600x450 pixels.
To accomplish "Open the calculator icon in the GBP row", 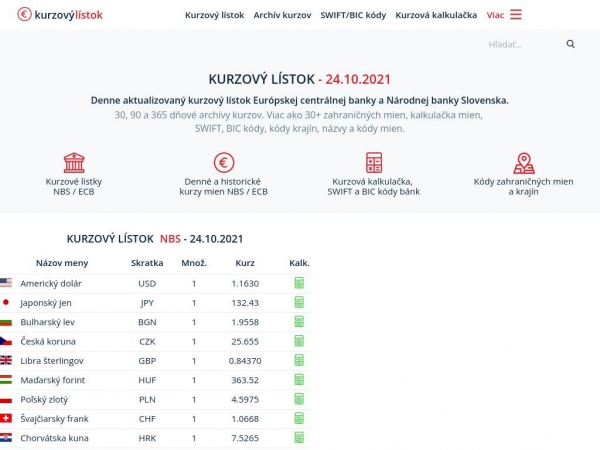I will [299, 360].
